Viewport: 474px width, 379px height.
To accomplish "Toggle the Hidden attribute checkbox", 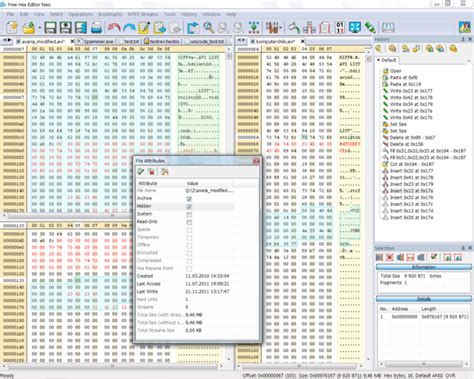I will pos(189,207).
